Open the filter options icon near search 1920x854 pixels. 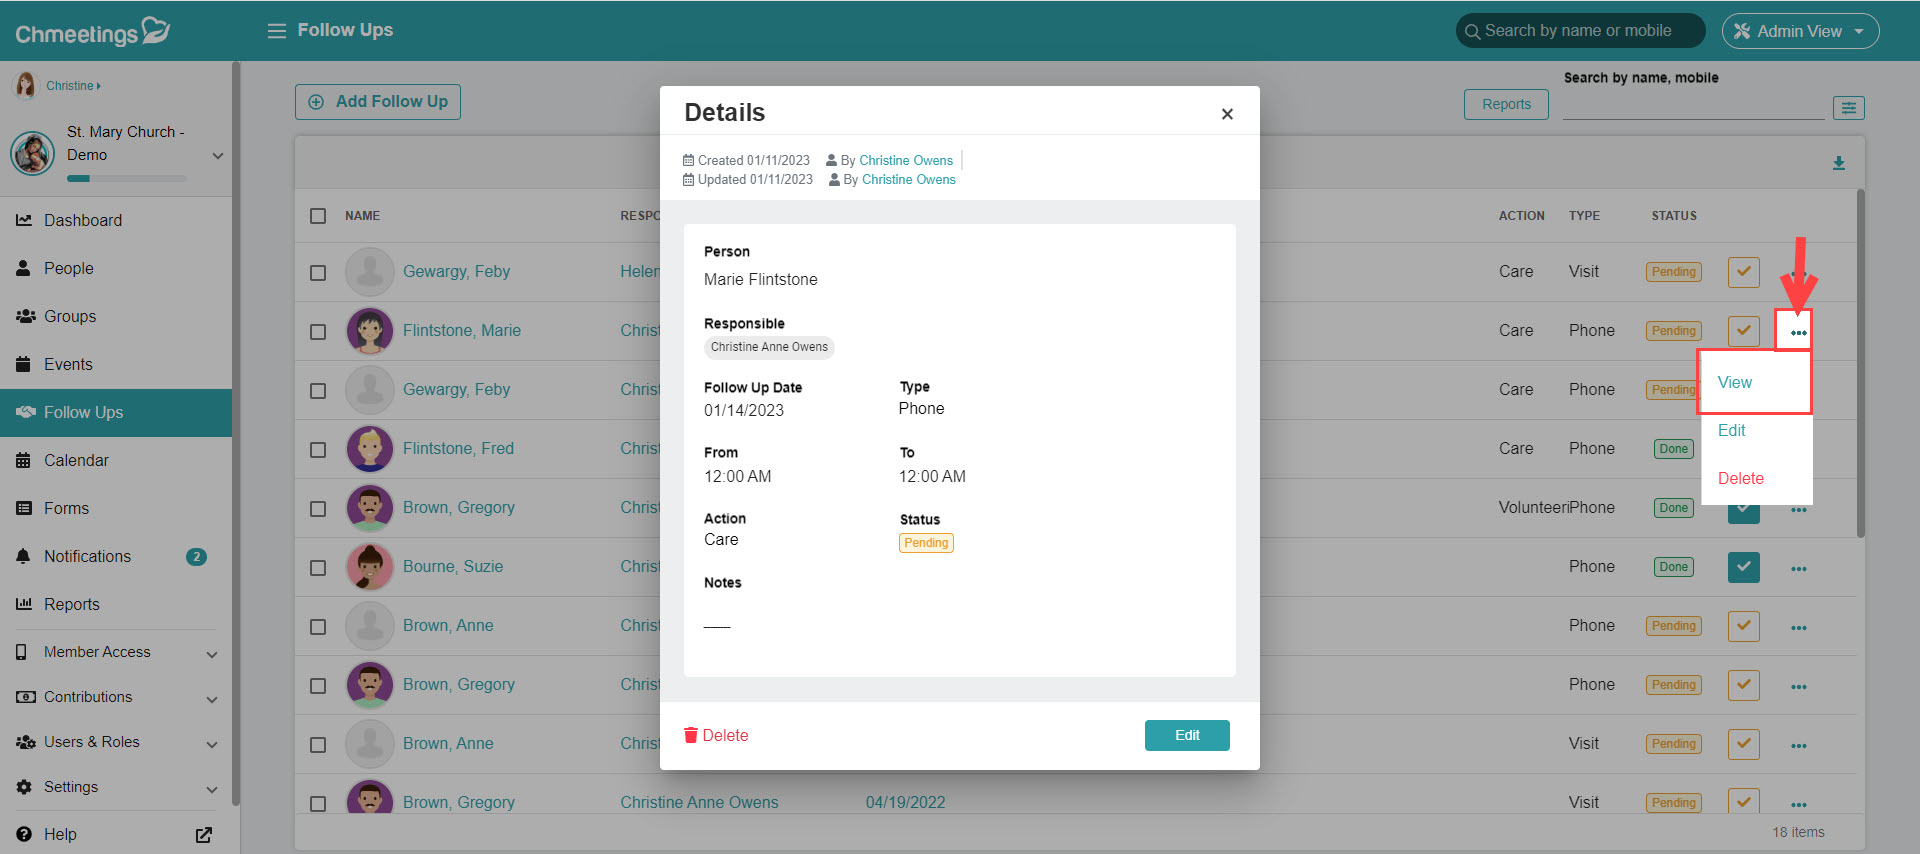coord(1848,108)
